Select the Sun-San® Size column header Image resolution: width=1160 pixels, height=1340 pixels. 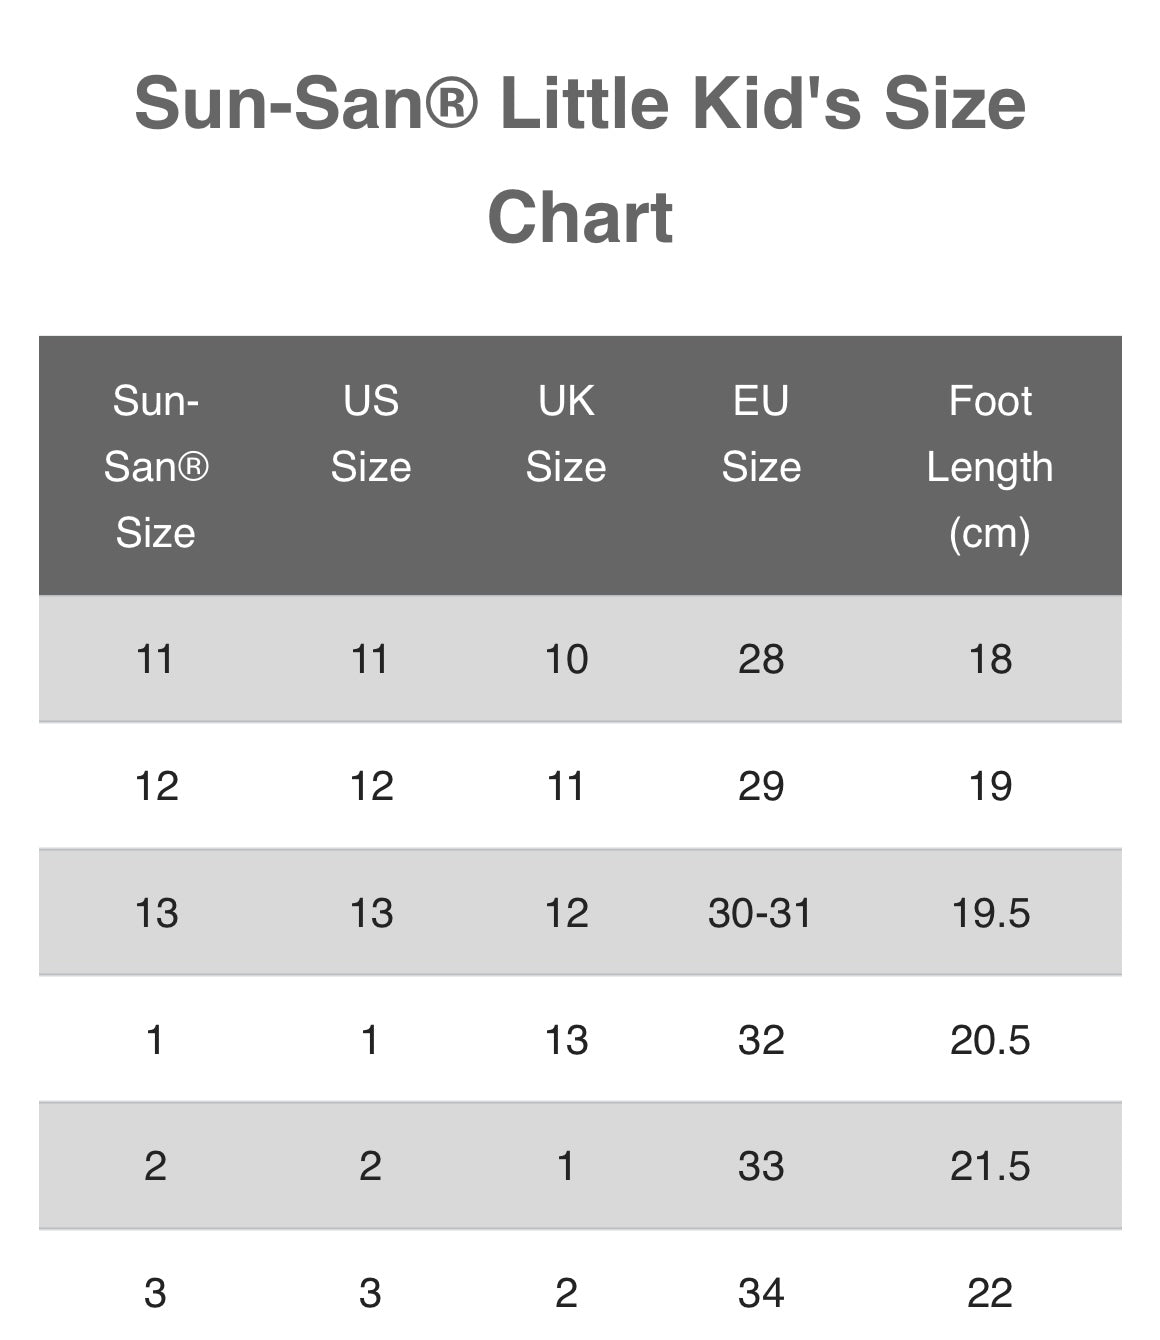click(155, 467)
